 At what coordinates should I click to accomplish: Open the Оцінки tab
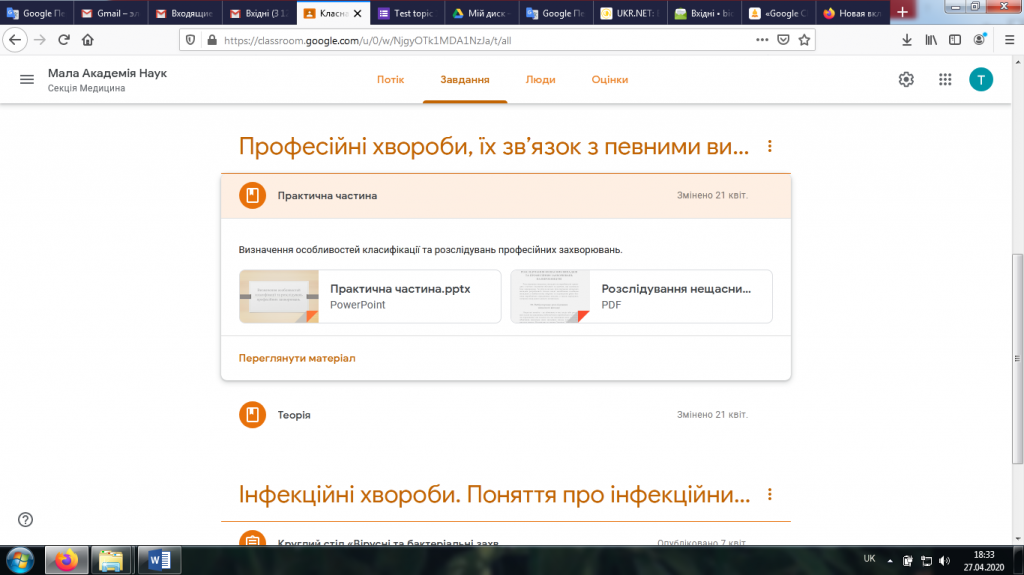coord(610,80)
